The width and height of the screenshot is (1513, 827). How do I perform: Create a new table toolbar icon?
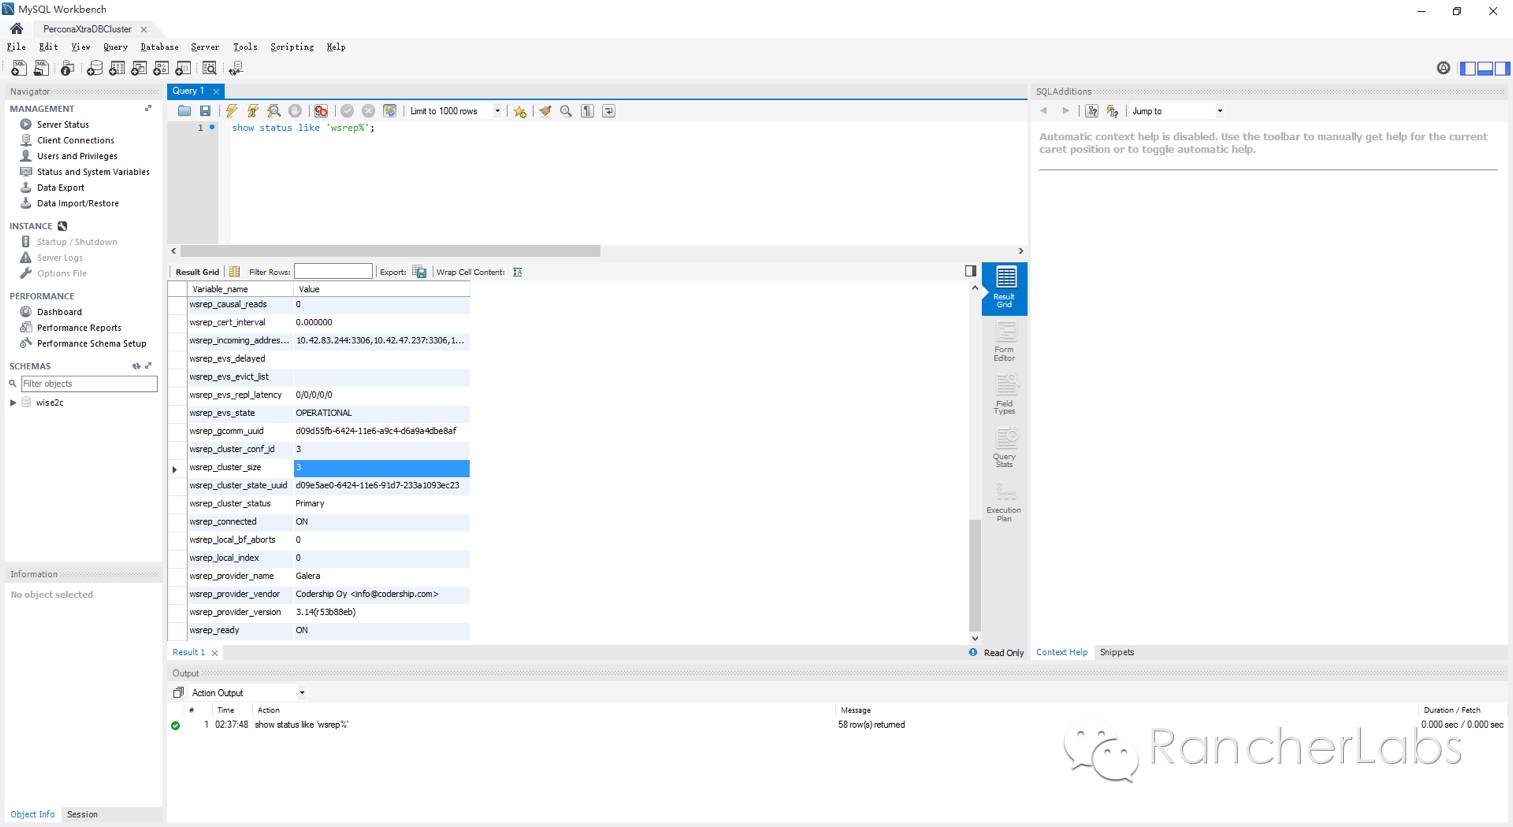[x=117, y=68]
